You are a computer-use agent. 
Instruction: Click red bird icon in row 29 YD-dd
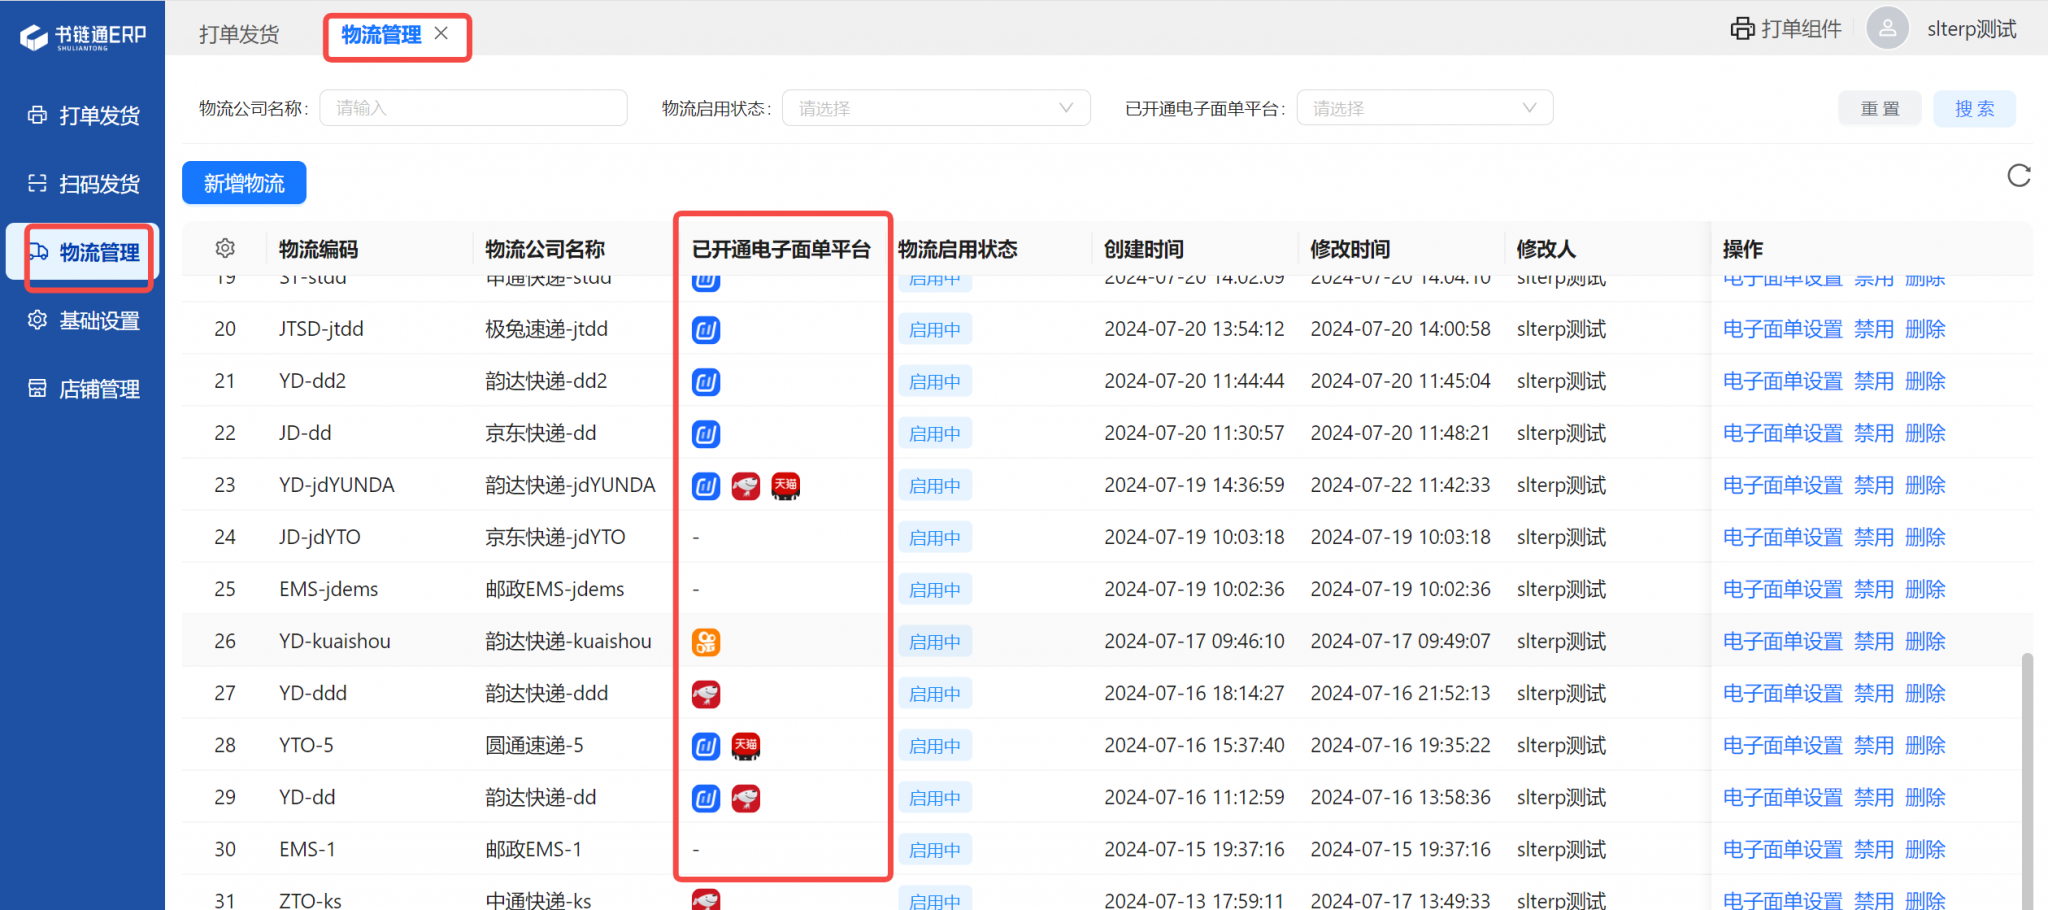click(746, 798)
